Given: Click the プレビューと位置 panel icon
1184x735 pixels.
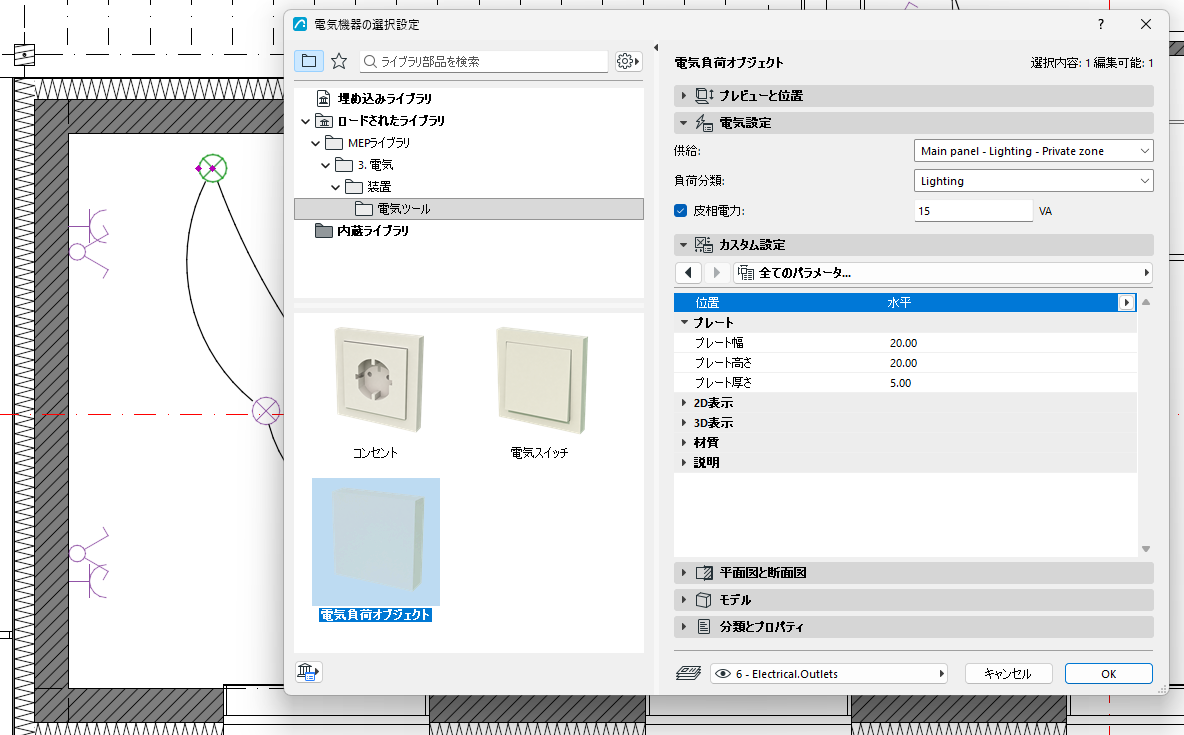Looking at the screenshot, I should pos(705,96).
